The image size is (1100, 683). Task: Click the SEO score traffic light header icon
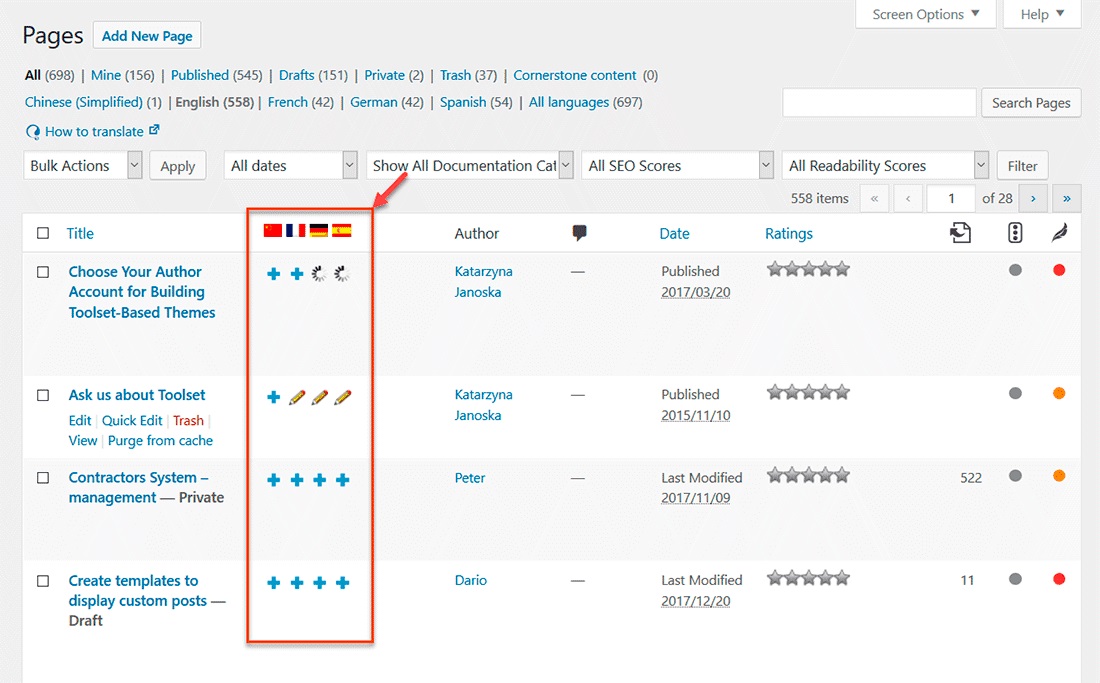point(1015,233)
